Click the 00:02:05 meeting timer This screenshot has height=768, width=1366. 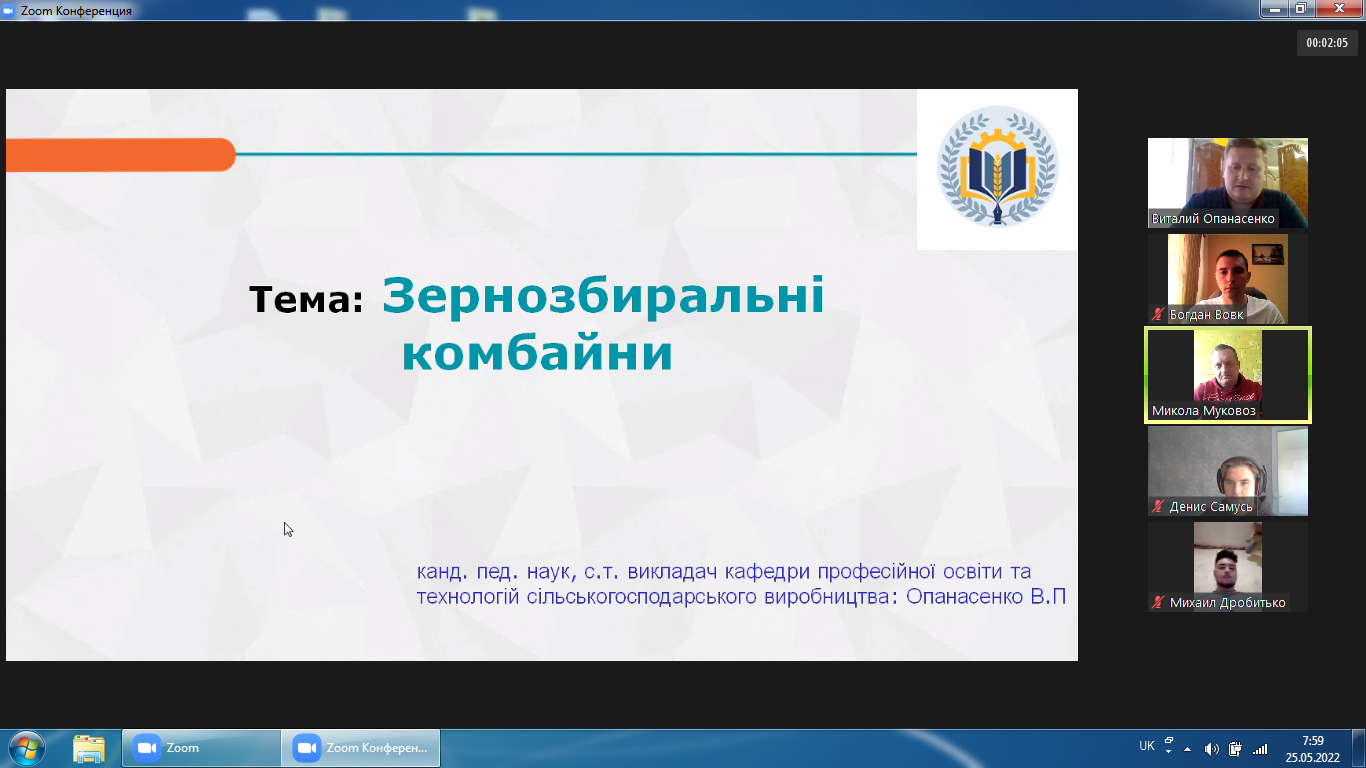pyautogui.click(x=1327, y=42)
